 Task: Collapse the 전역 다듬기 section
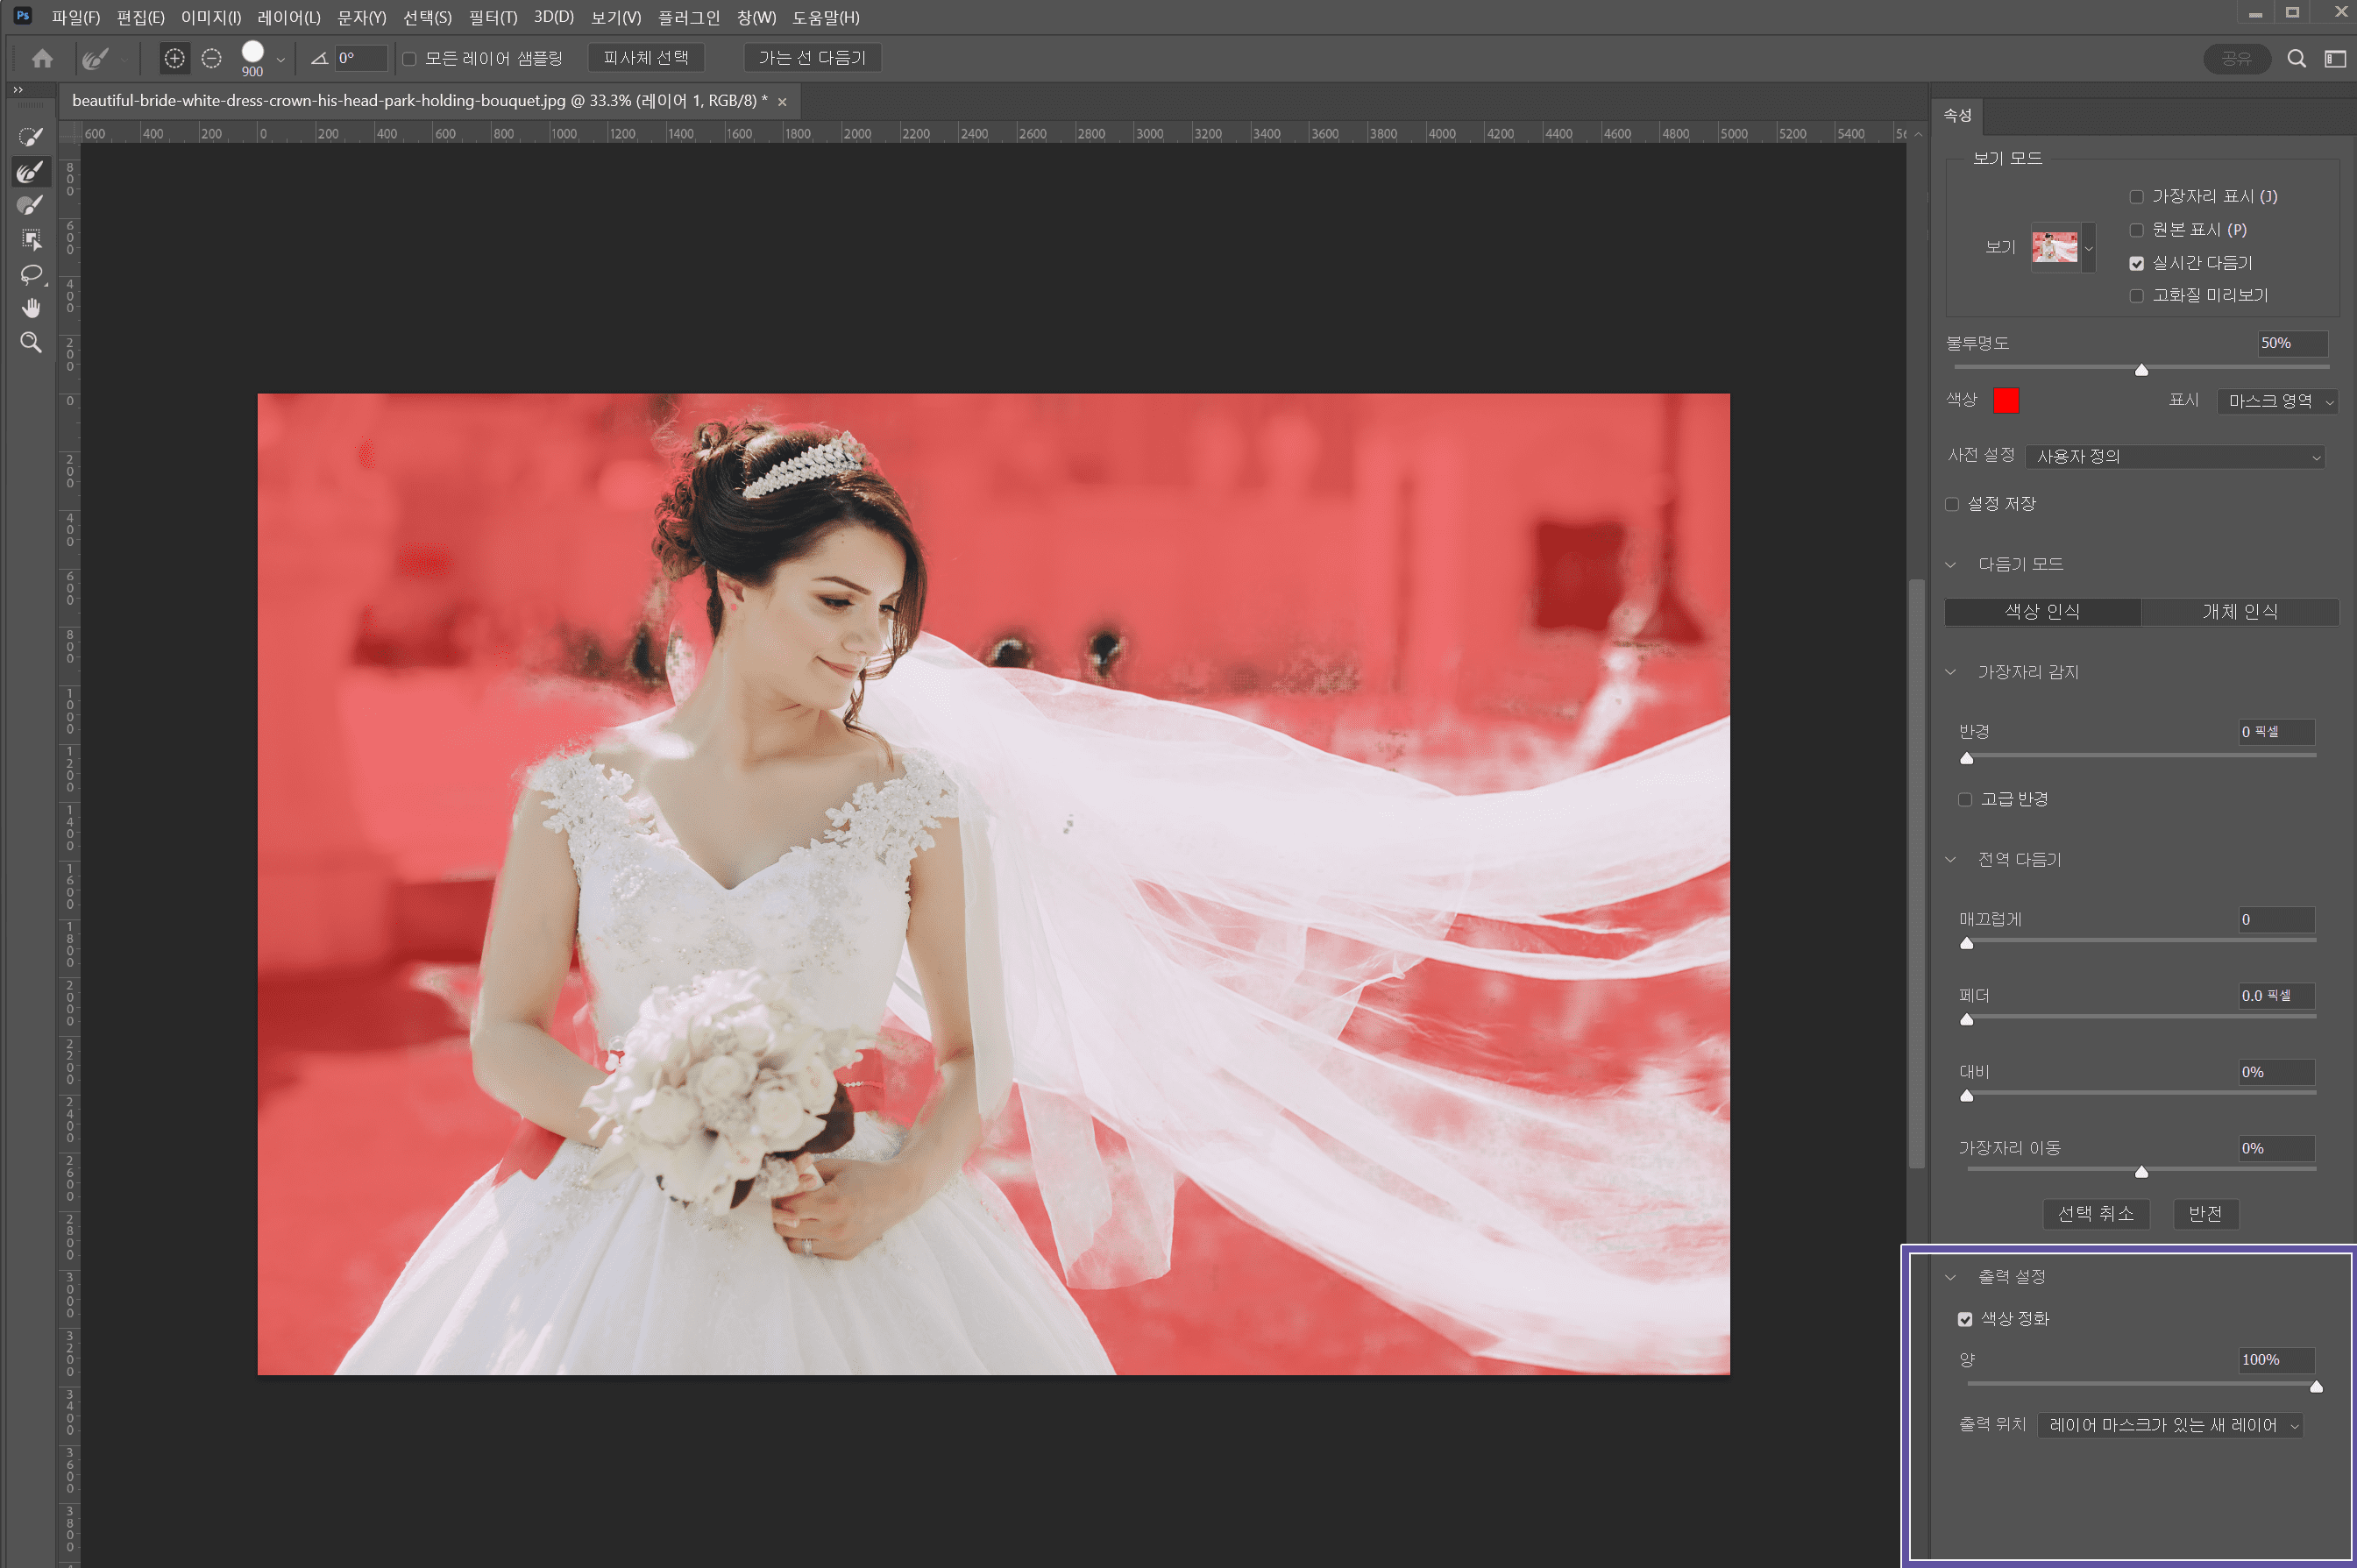(1950, 860)
